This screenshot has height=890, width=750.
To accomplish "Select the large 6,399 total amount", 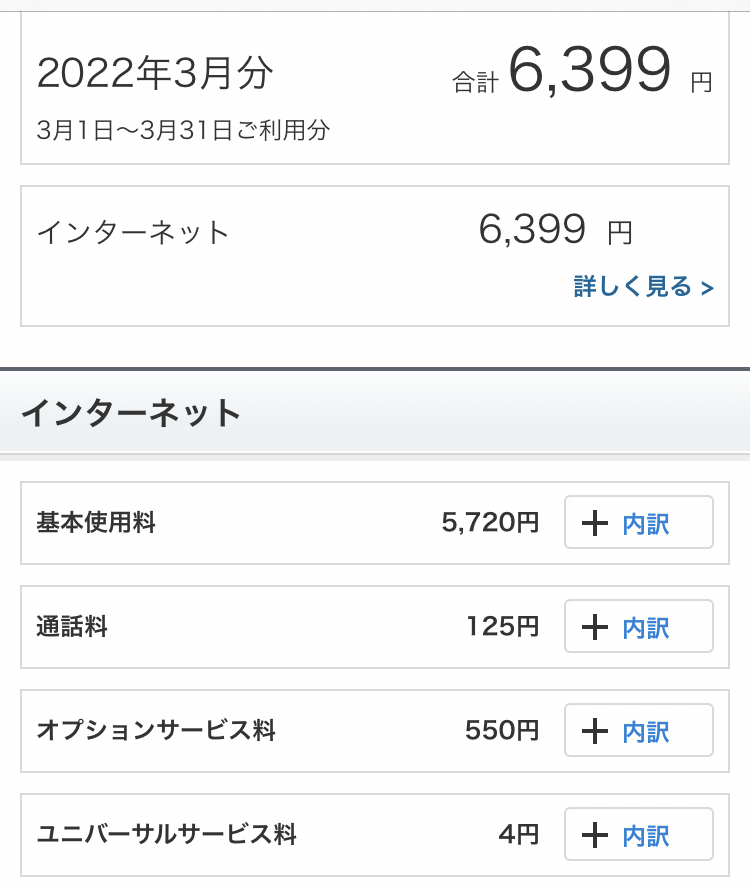I will (589, 72).
